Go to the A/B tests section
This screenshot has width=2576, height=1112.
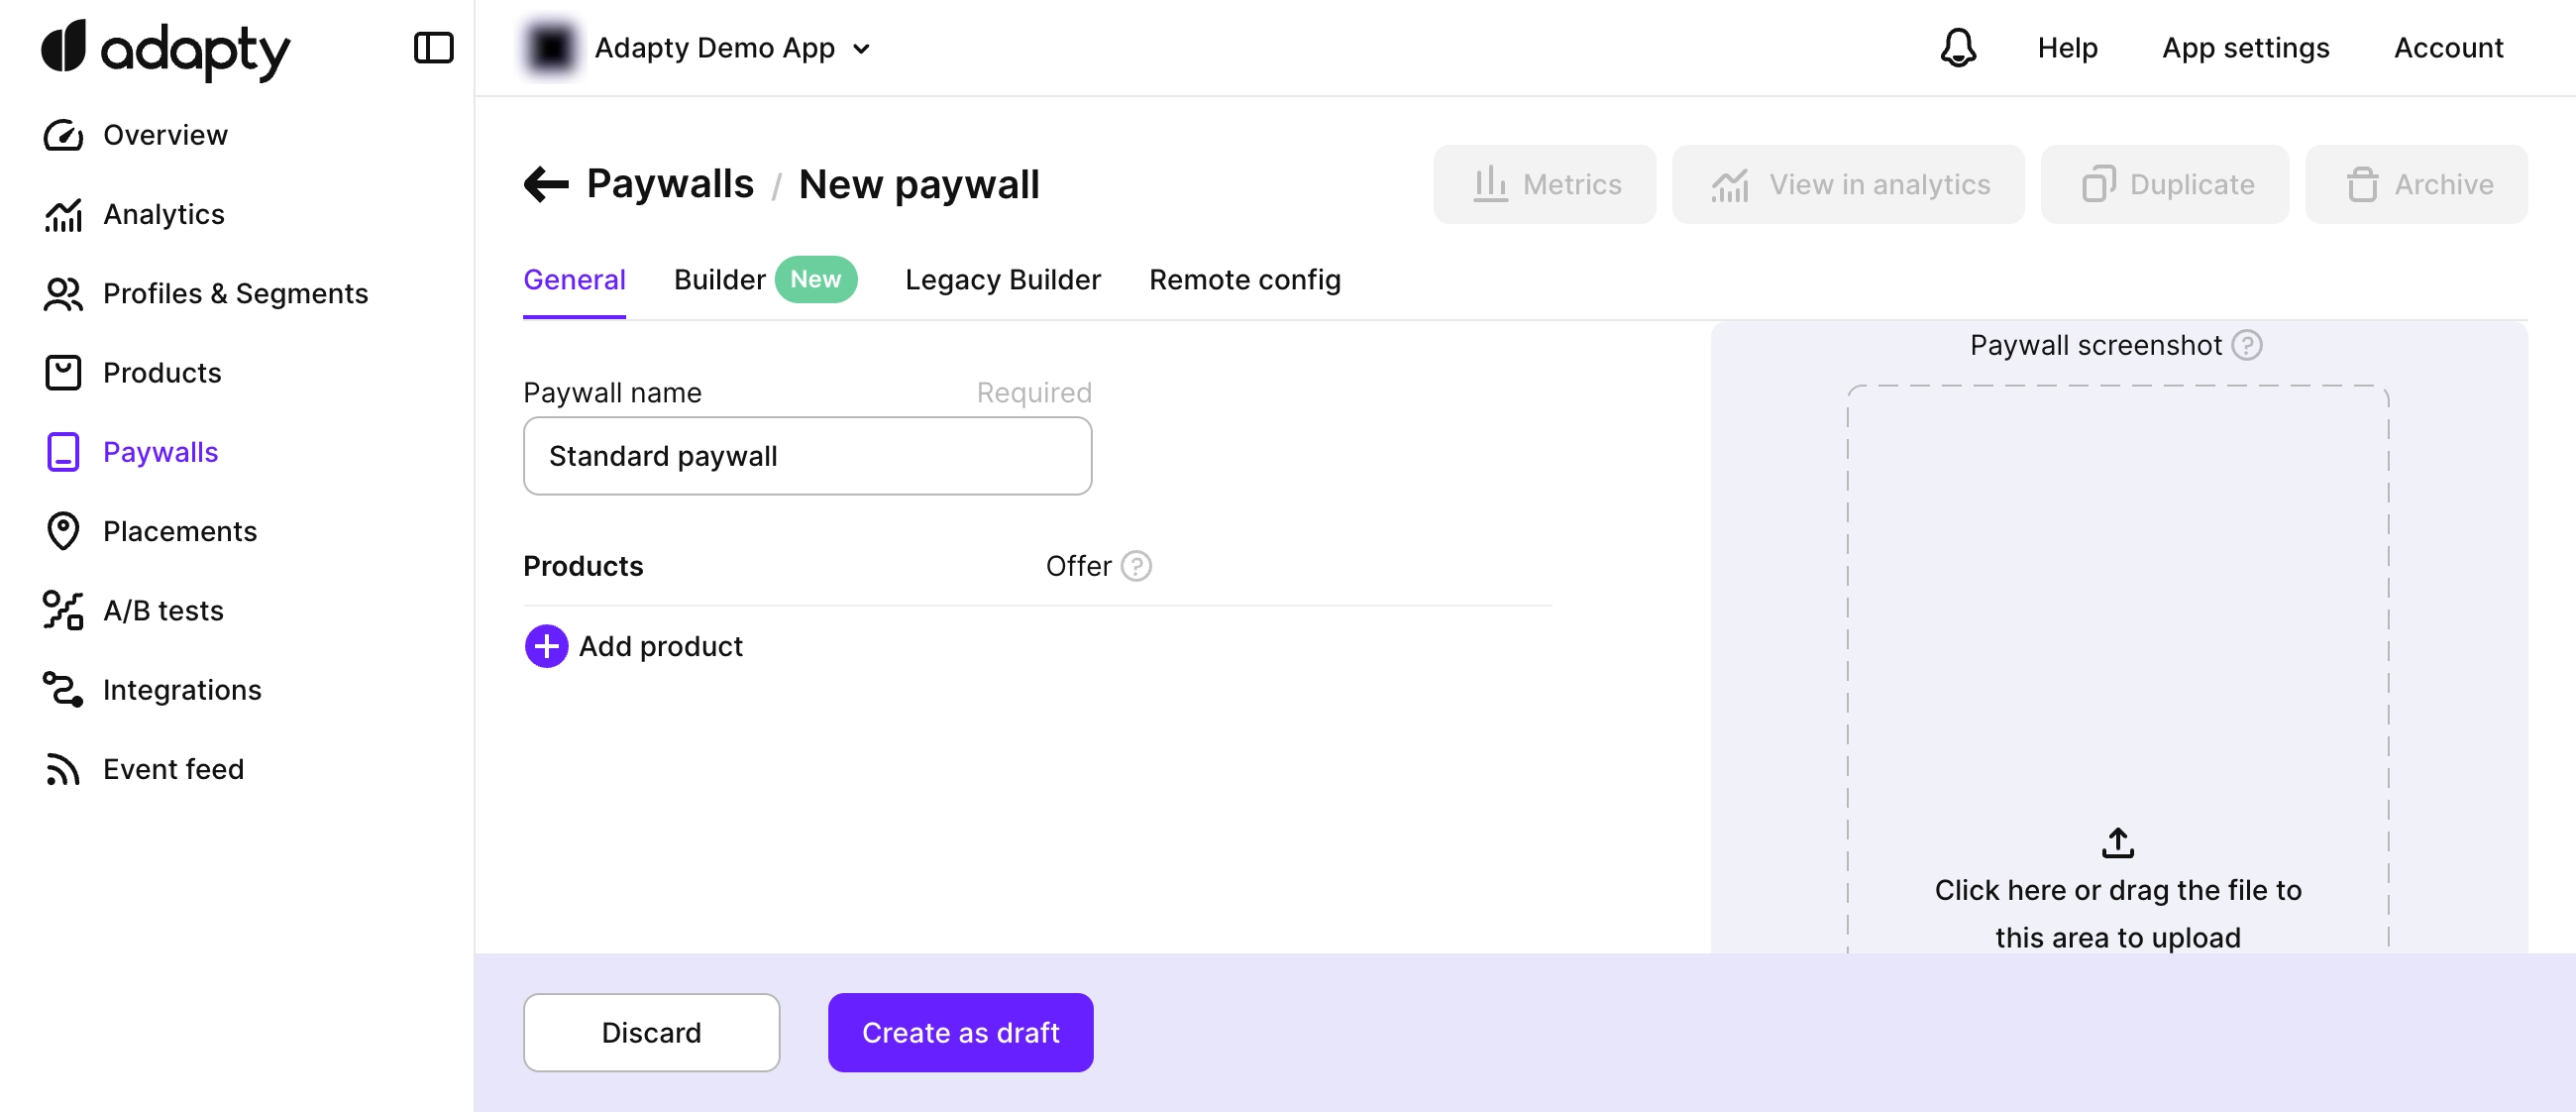[163, 610]
